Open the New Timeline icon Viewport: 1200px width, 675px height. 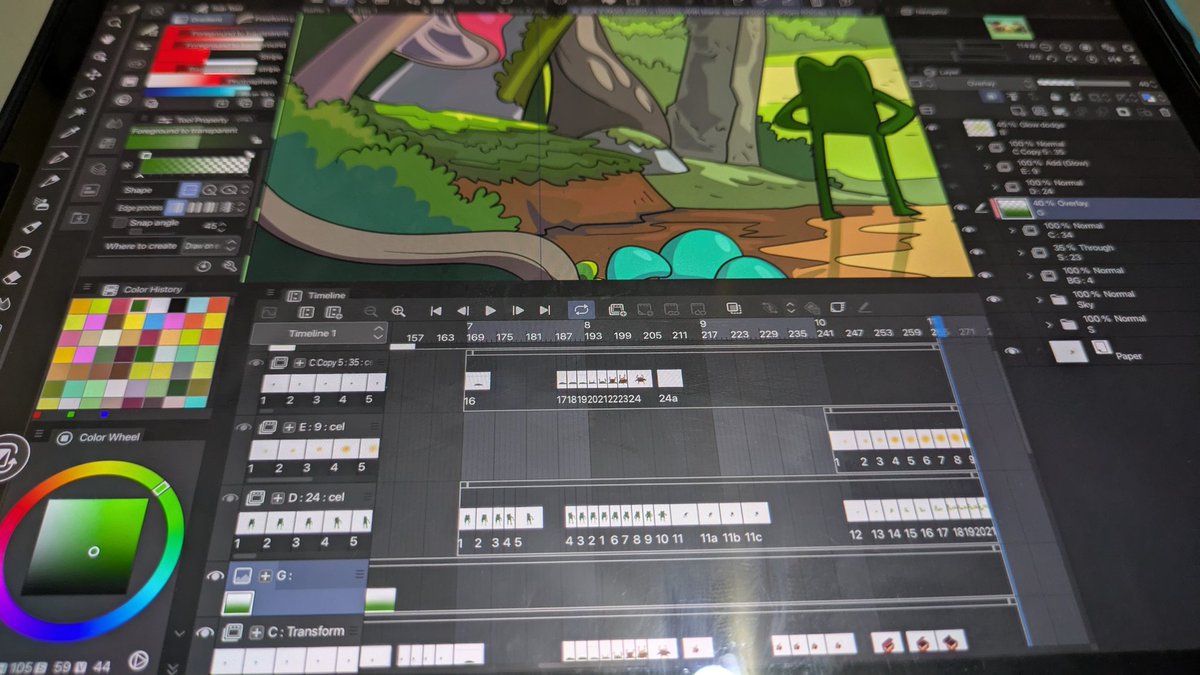click(333, 313)
